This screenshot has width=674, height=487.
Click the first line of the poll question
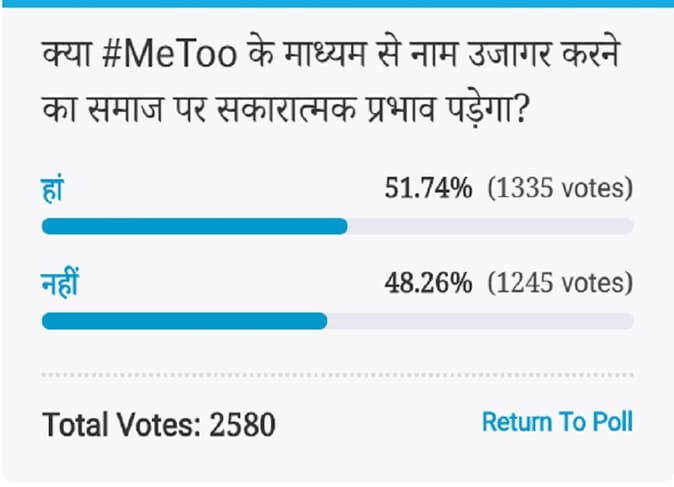tap(331, 54)
